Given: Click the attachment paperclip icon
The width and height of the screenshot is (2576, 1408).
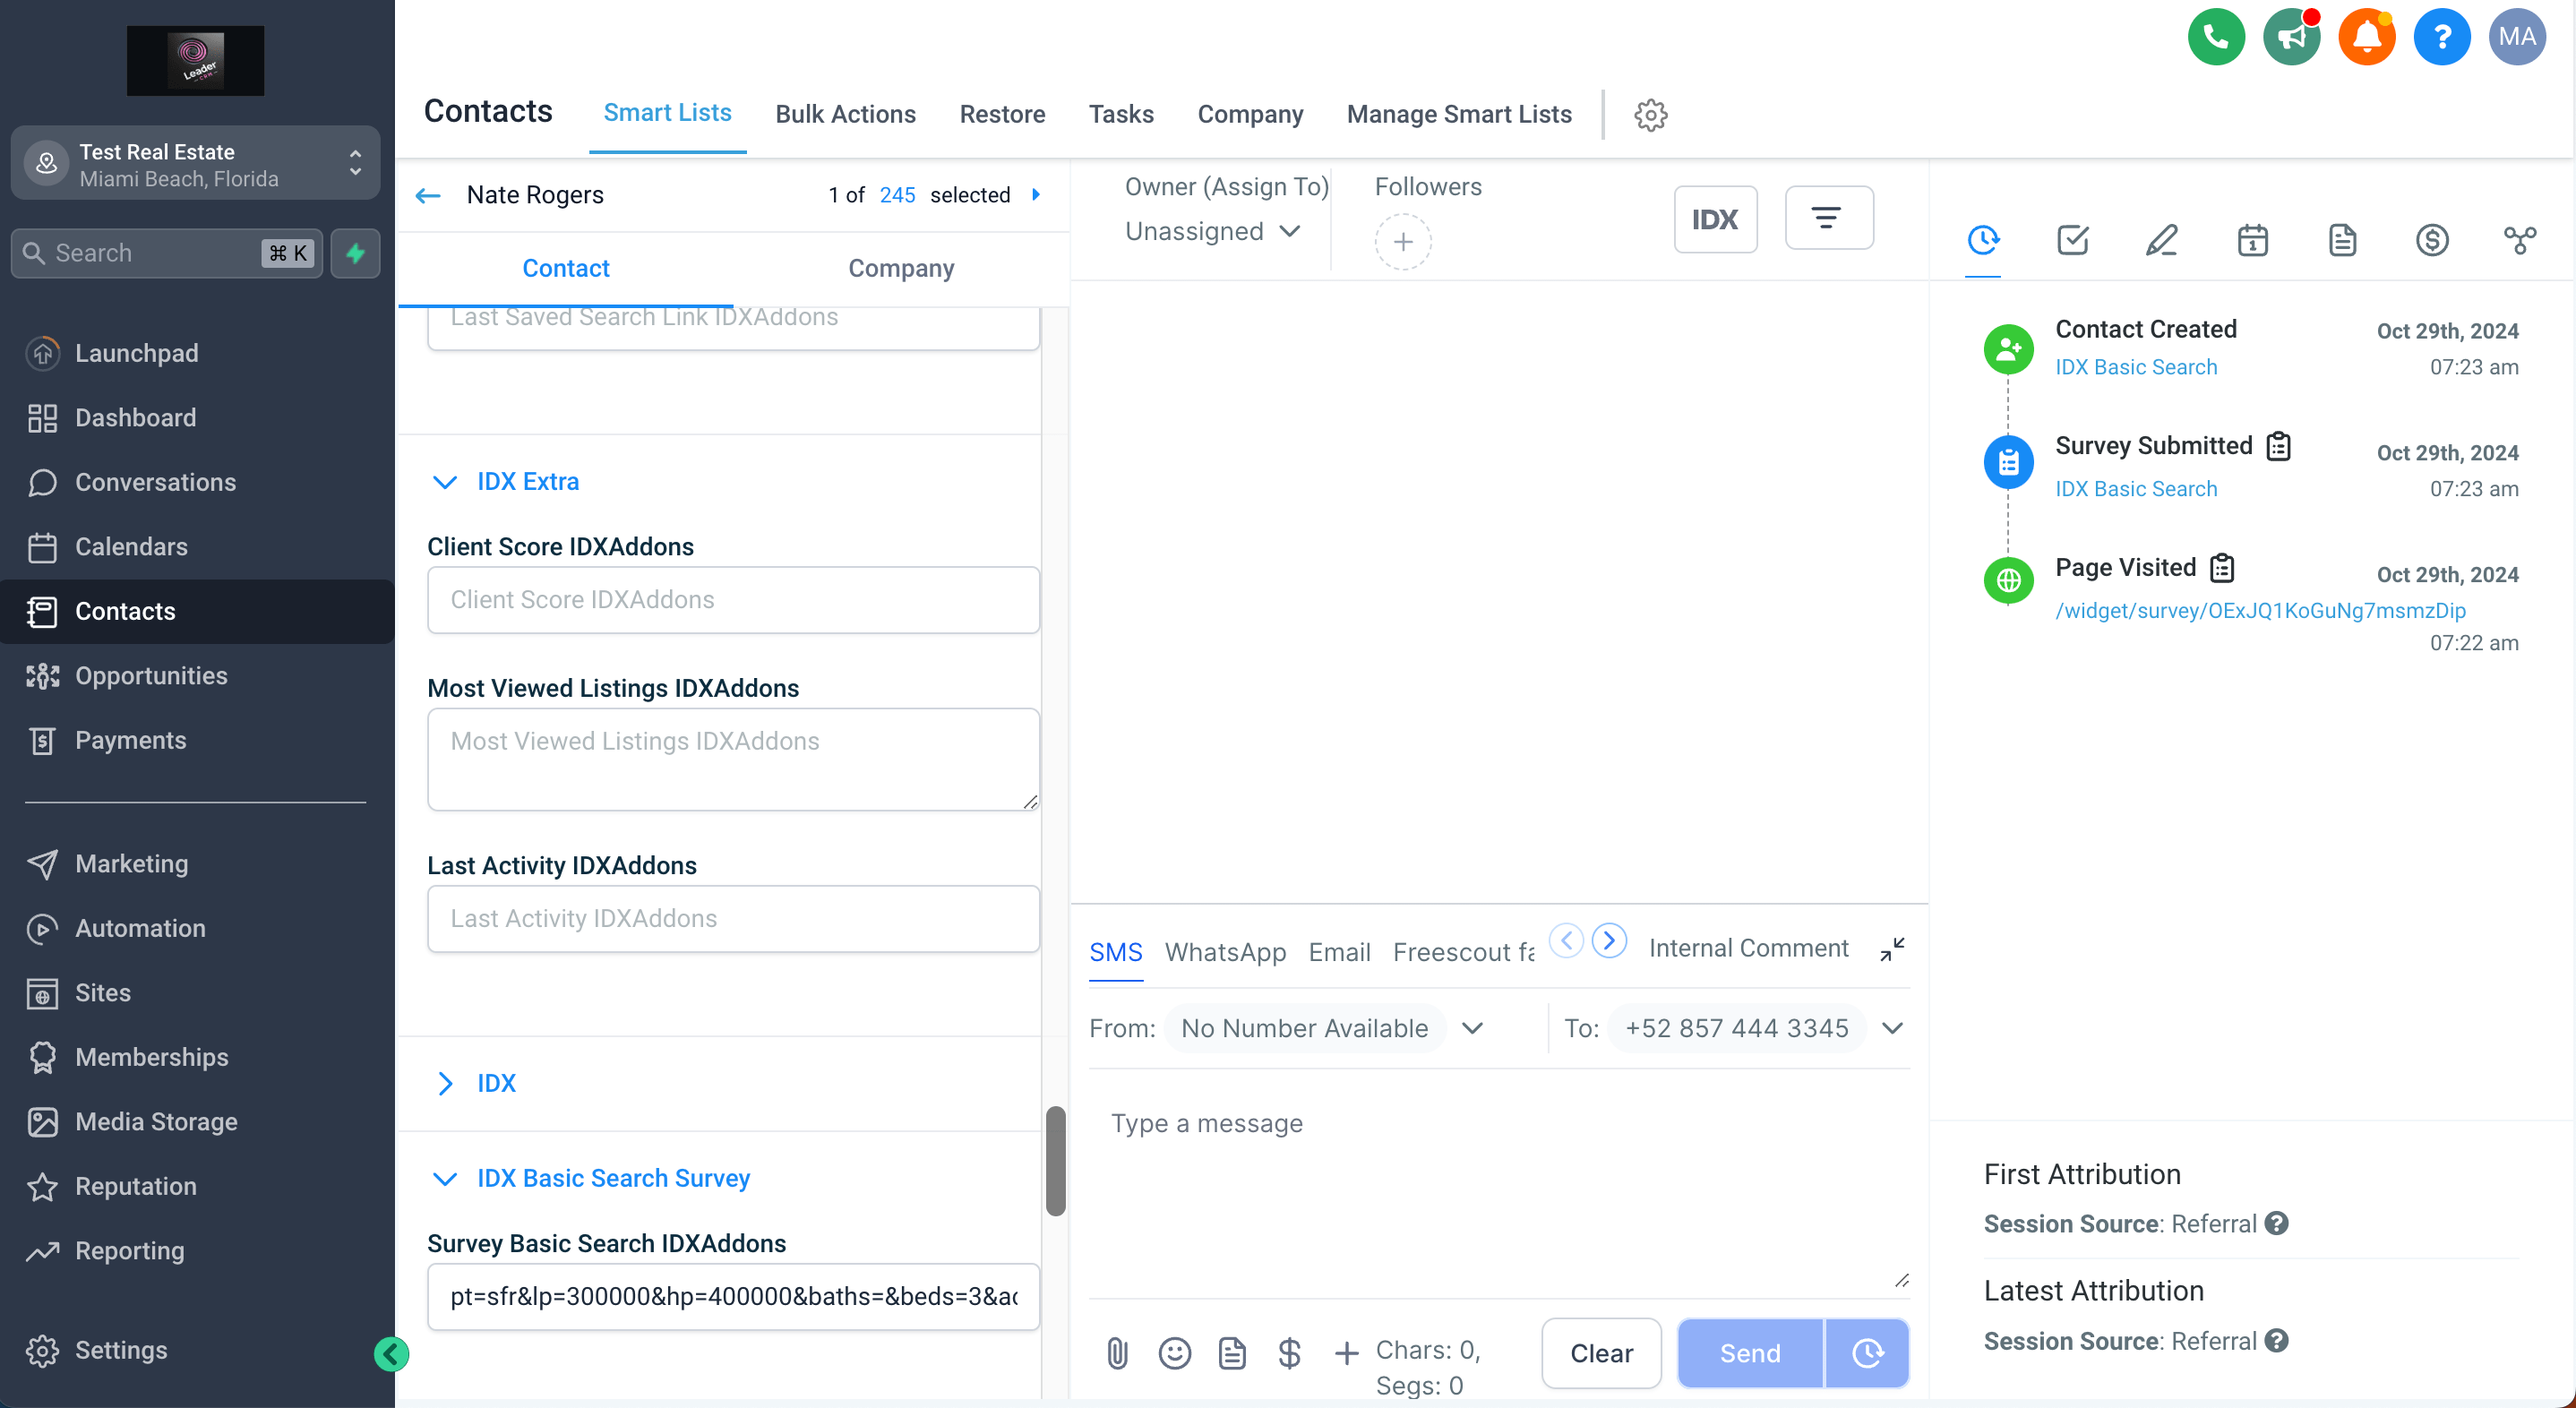Looking at the screenshot, I should pyautogui.click(x=1117, y=1353).
